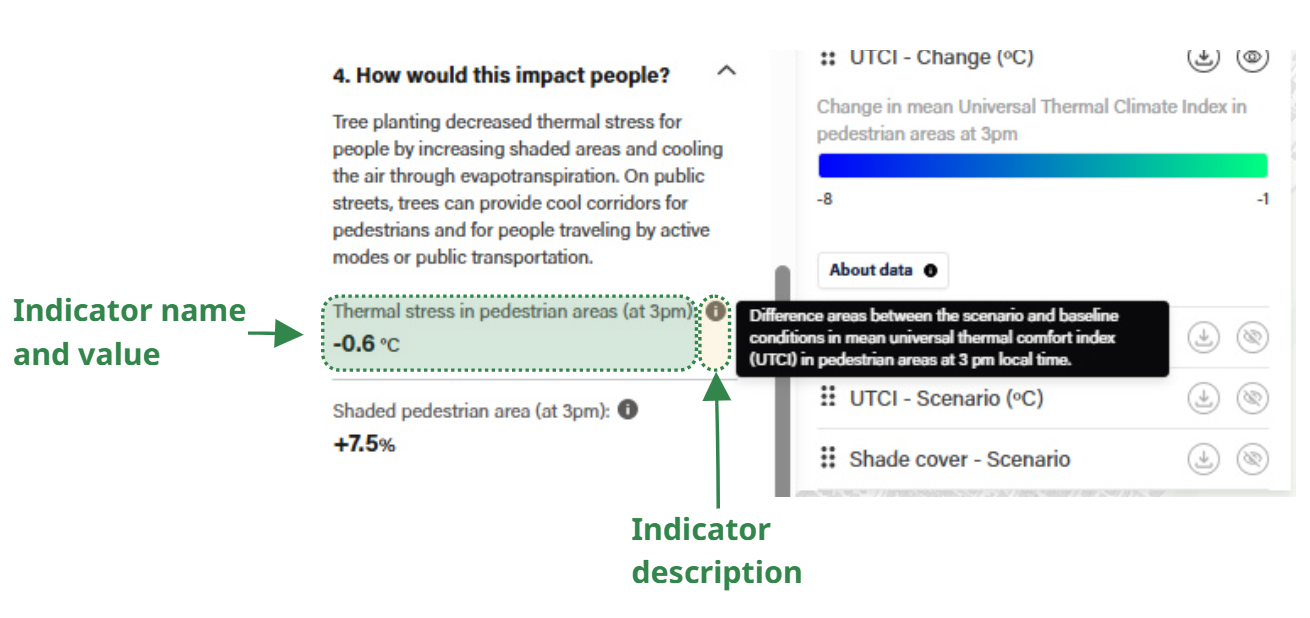Click the '4. How would this impact people?' heading
Image resolution: width=1310 pixels, height=618 pixels.
click(x=501, y=75)
